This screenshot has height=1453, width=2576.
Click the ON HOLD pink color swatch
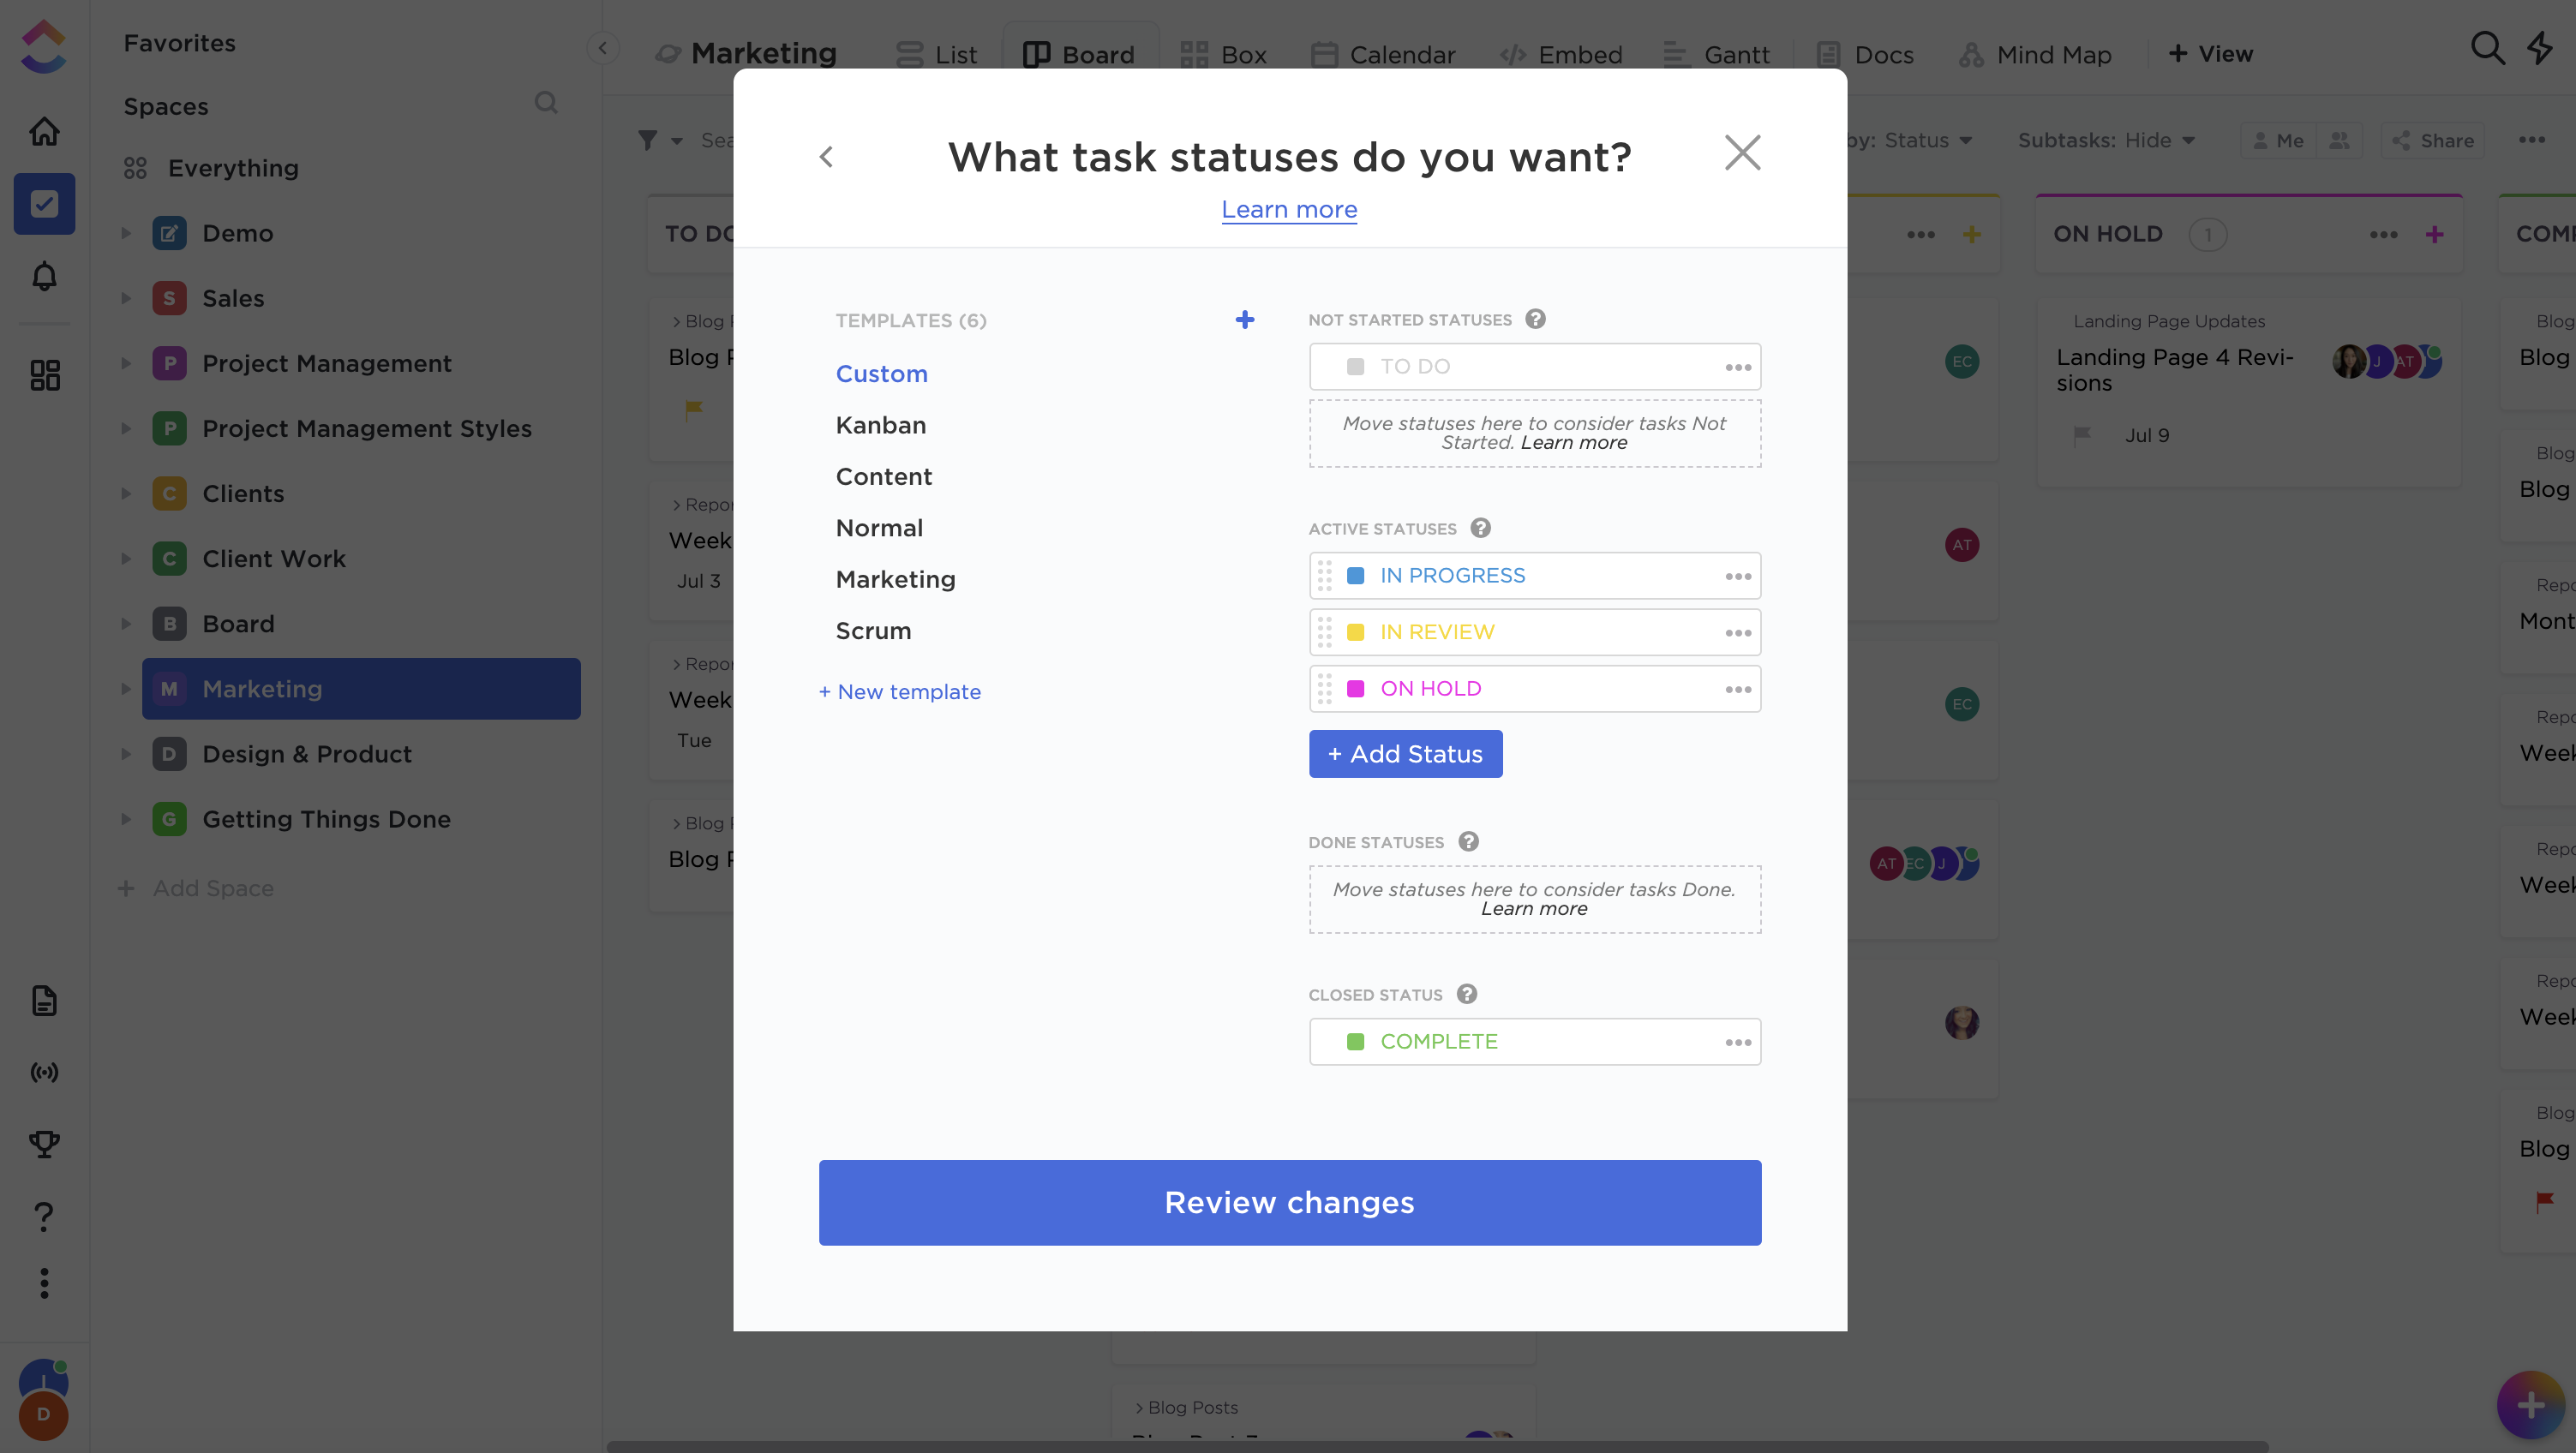[x=1356, y=689]
